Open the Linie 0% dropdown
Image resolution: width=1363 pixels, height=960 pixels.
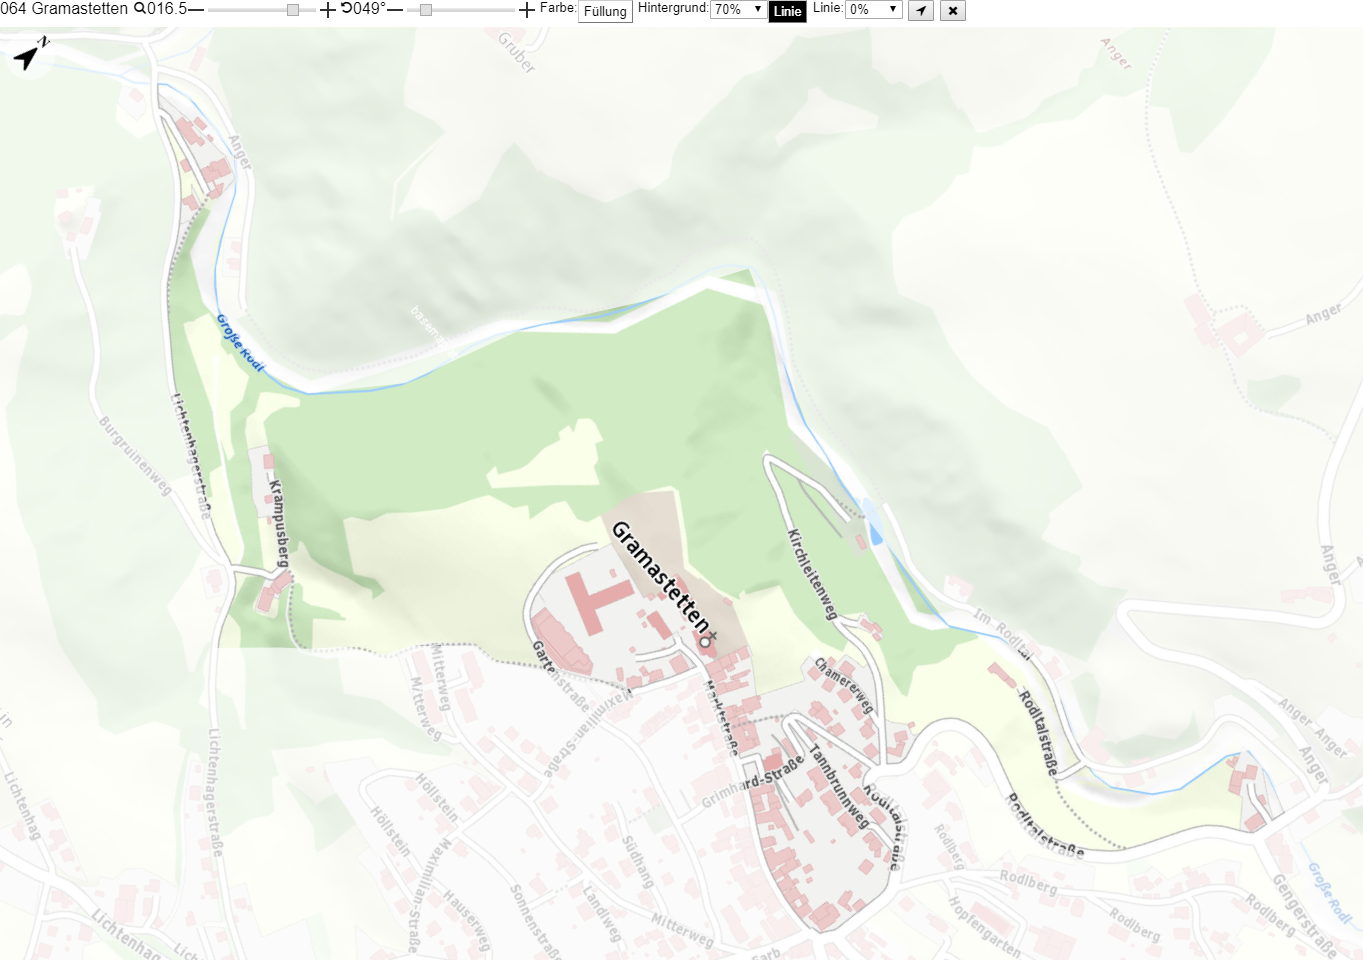[874, 9]
